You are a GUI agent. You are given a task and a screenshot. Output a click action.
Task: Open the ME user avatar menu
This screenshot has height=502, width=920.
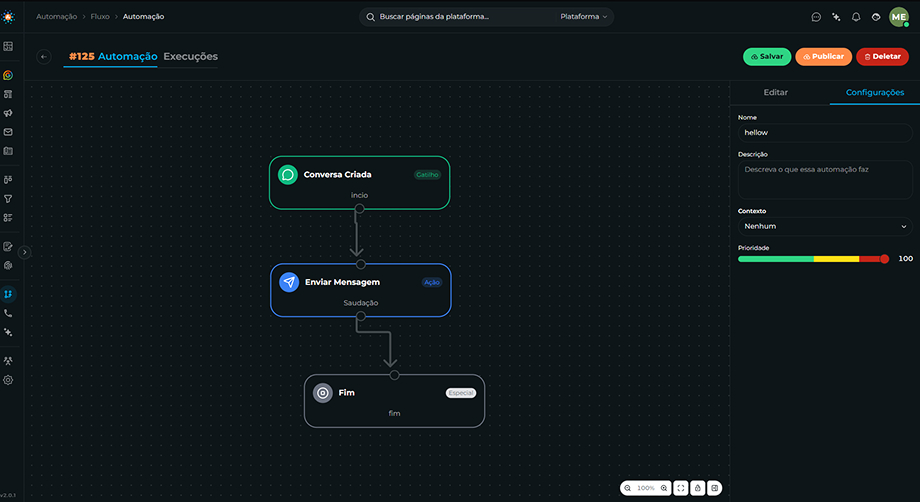click(899, 17)
